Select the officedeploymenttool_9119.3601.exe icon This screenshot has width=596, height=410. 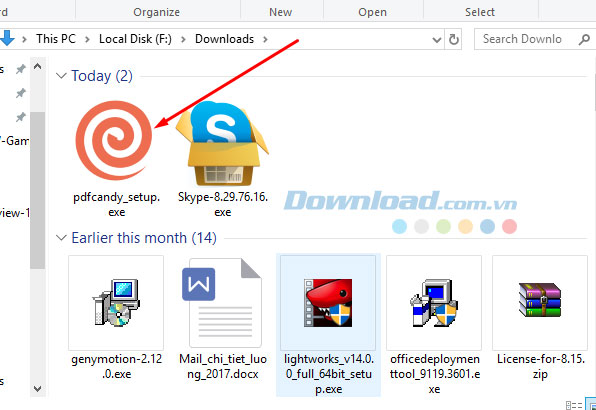coord(434,303)
